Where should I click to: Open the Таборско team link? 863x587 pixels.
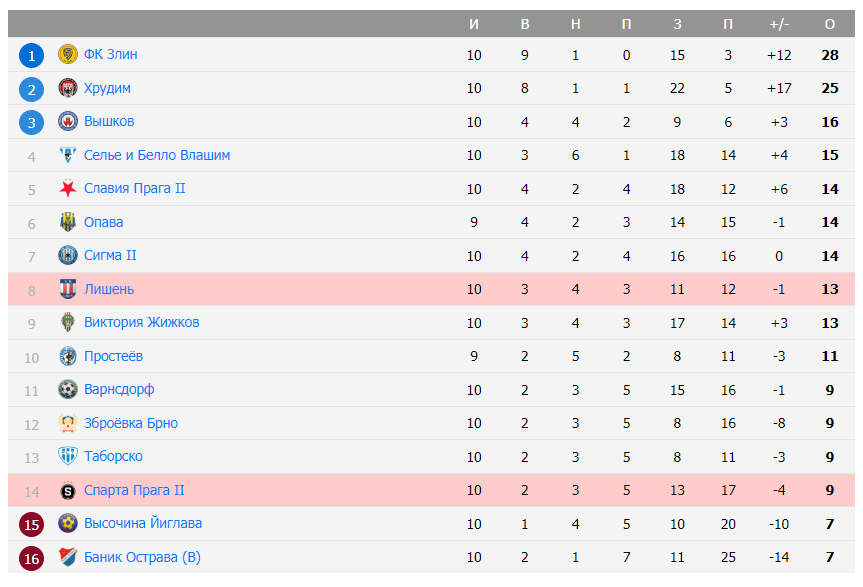pyautogui.click(x=113, y=457)
